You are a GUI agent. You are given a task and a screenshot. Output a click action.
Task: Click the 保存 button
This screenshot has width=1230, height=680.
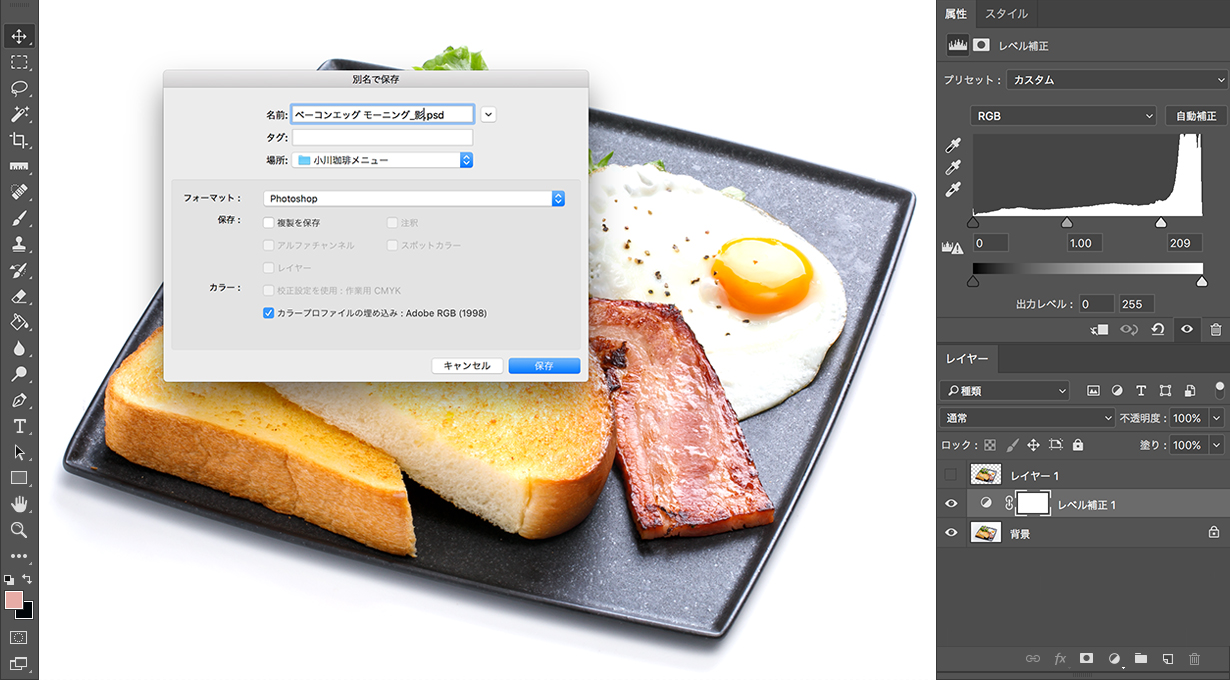click(x=544, y=366)
